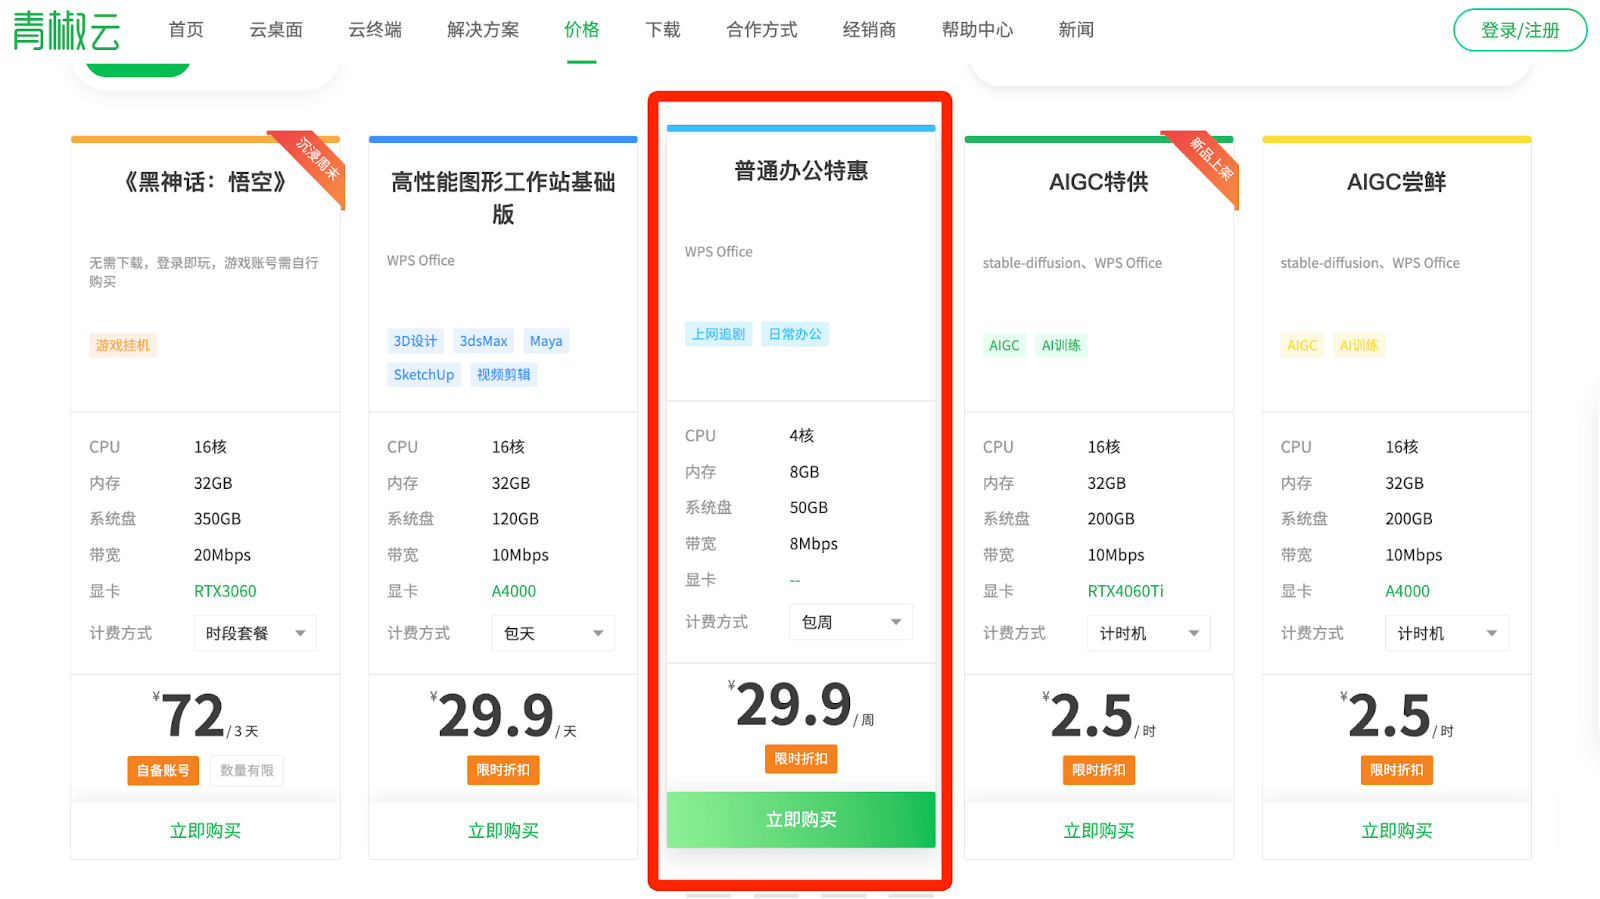Click the RTX4060Ti graphics card link
The width and height of the screenshot is (1600, 899).
coord(1126,591)
